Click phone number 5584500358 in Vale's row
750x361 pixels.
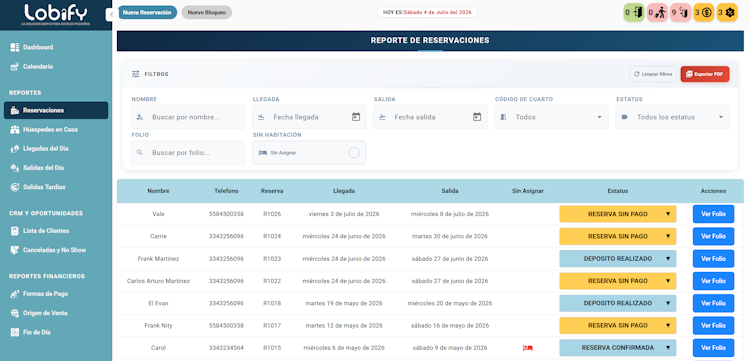click(226, 214)
